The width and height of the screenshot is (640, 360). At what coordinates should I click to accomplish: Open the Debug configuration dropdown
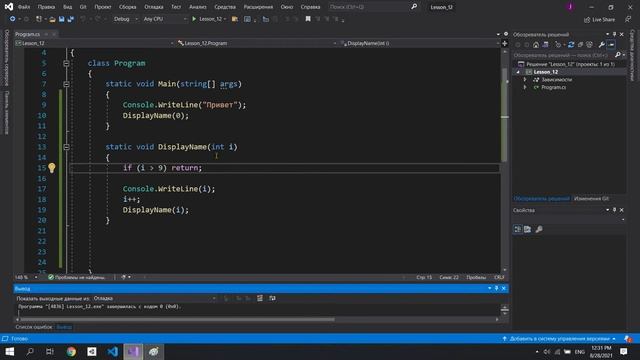tap(125, 19)
